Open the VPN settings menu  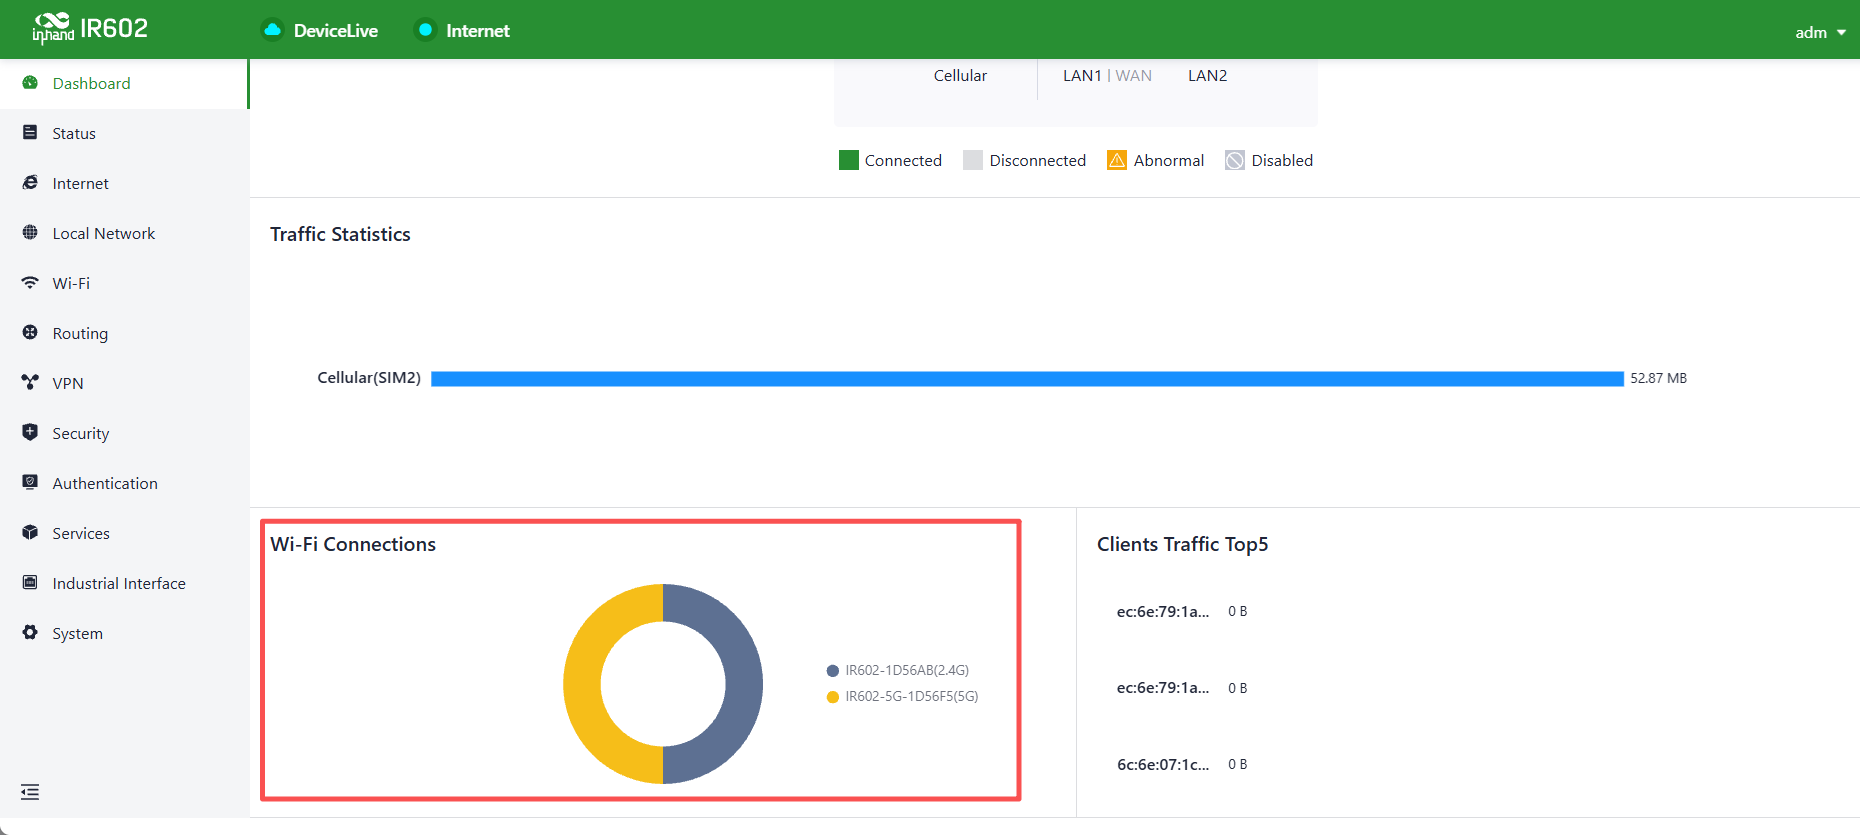coord(124,383)
